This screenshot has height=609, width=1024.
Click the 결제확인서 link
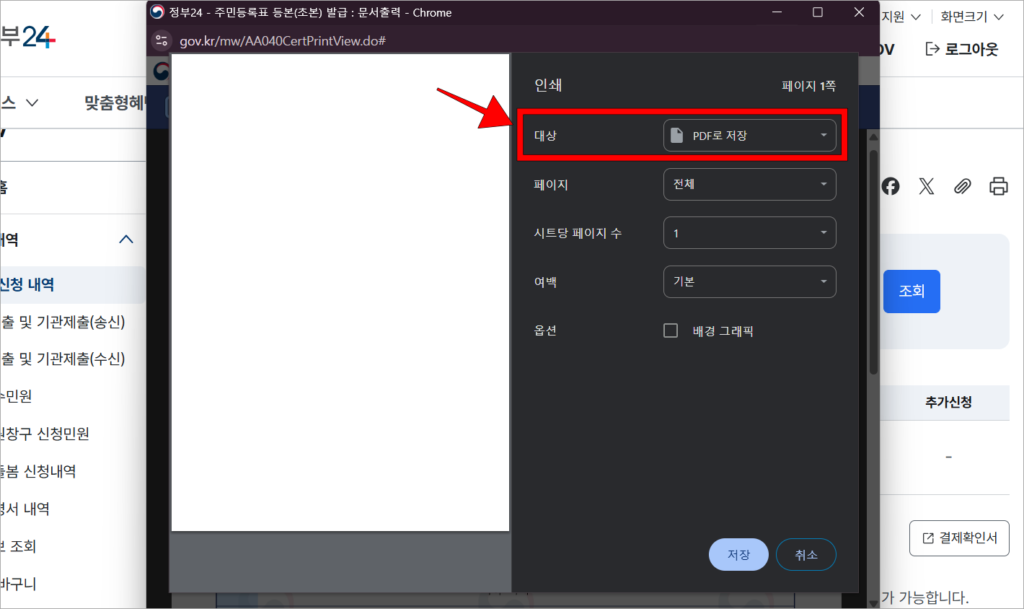pos(958,538)
